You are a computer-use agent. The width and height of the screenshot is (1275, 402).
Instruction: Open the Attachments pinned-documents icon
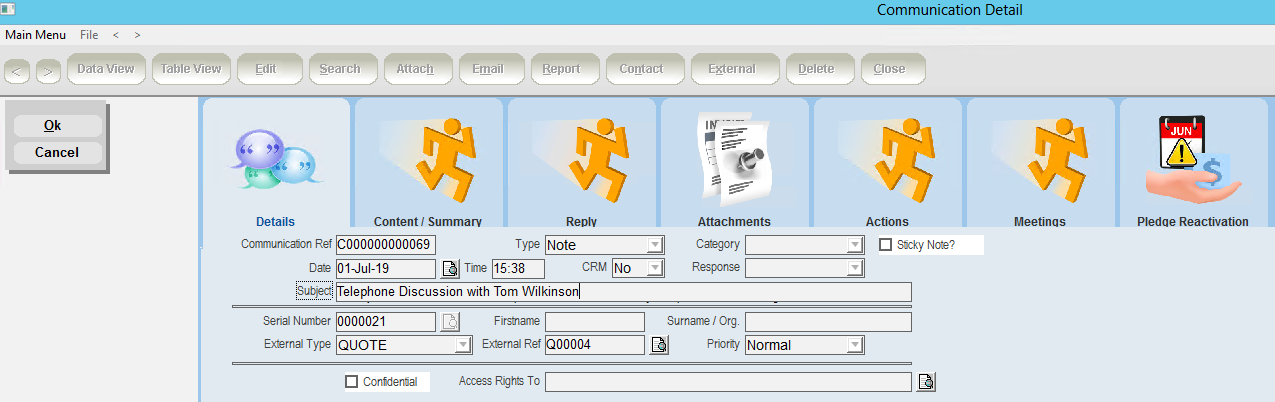click(736, 159)
